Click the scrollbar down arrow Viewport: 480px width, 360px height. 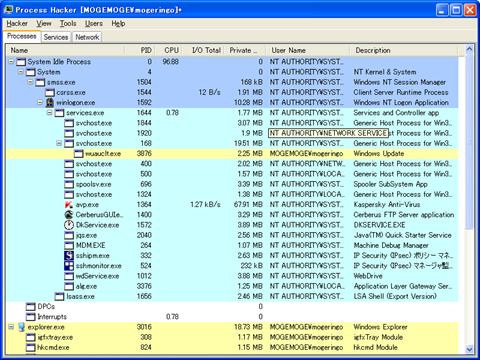[469, 349]
